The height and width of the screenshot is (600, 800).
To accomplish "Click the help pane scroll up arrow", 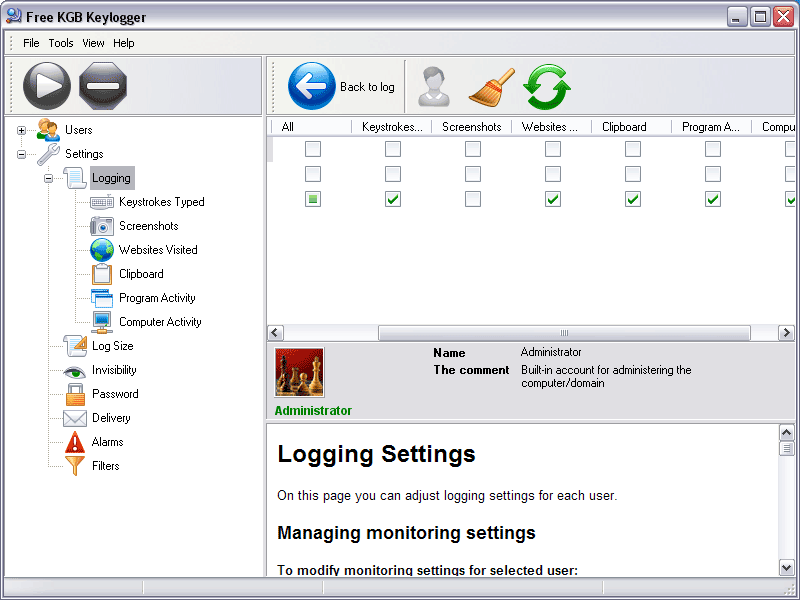I will pos(786,433).
